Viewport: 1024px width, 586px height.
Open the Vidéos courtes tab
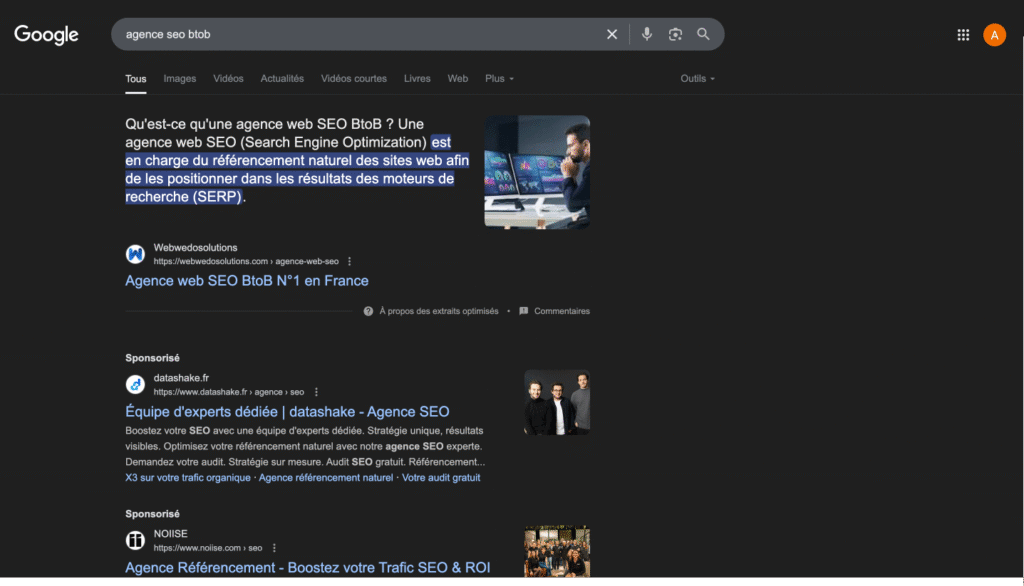[353, 78]
